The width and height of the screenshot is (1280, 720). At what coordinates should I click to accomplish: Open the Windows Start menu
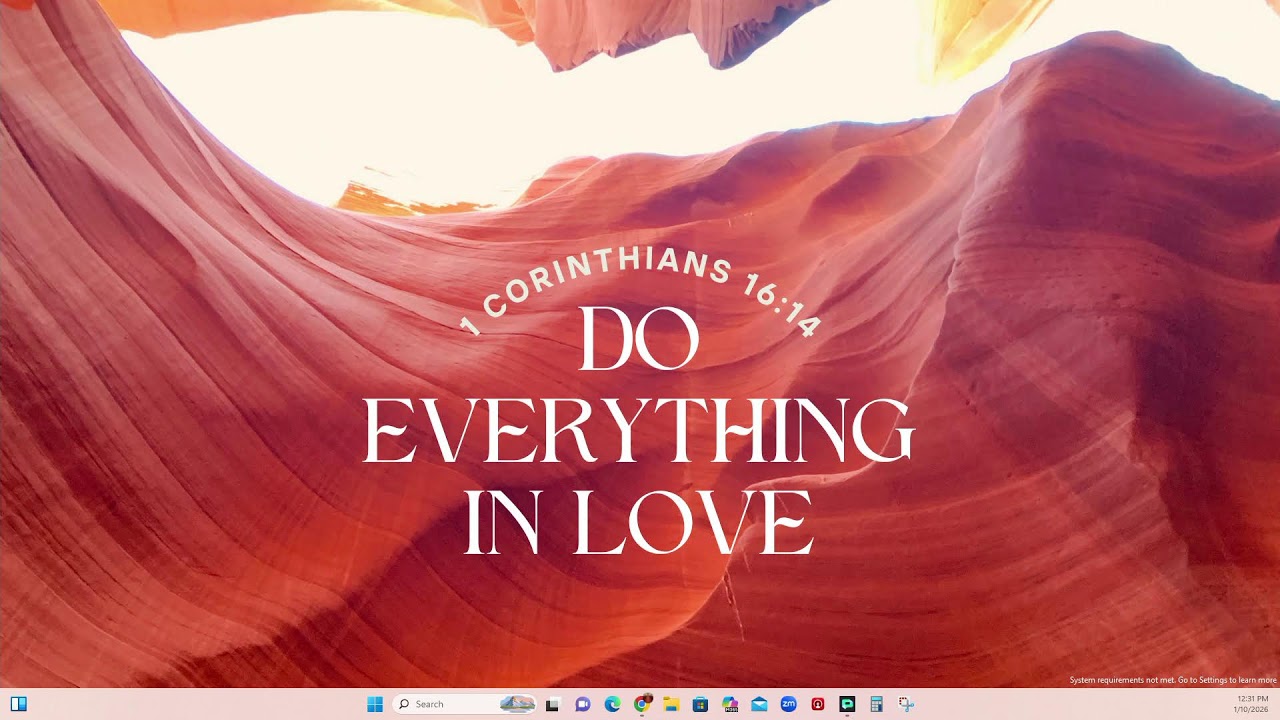[x=375, y=704]
